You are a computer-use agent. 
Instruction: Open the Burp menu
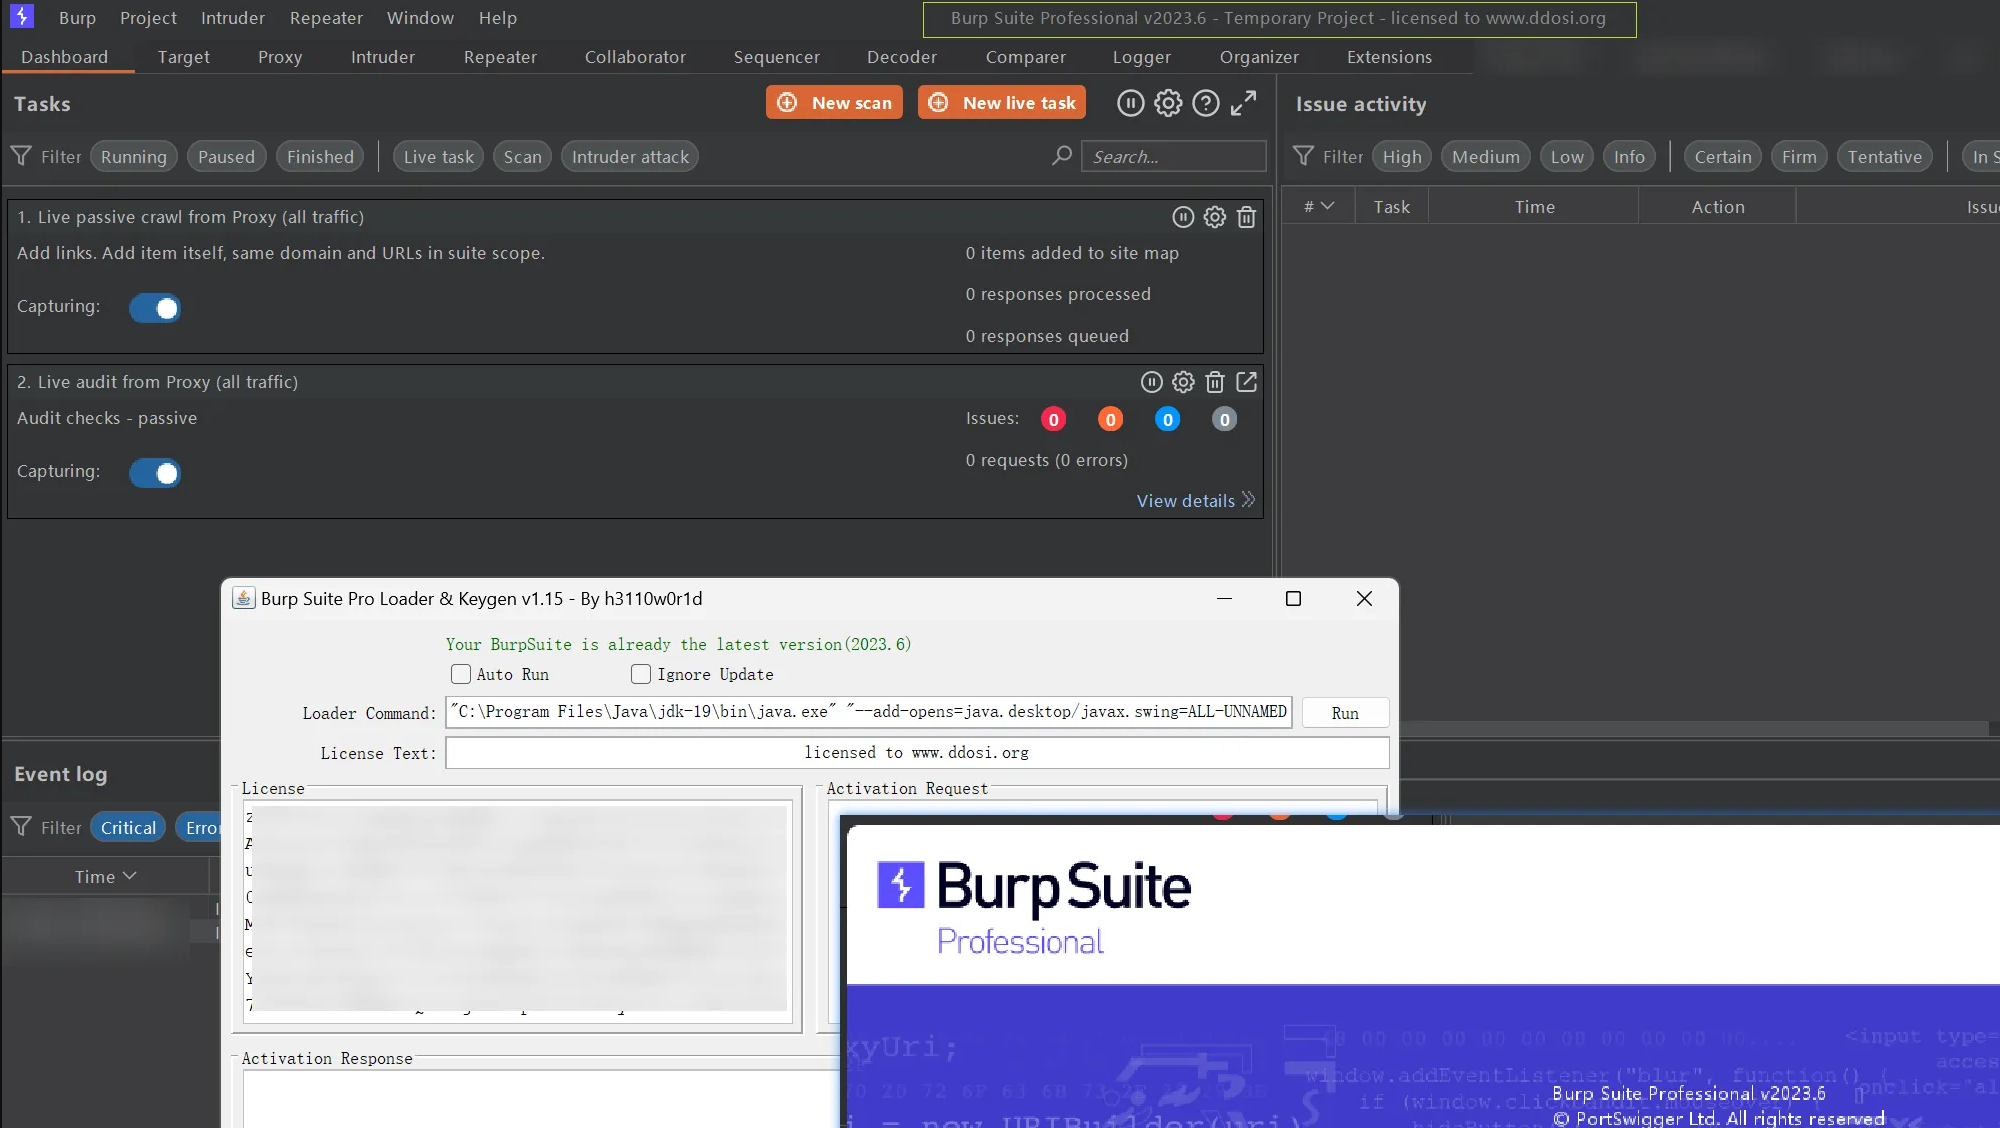tap(77, 18)
